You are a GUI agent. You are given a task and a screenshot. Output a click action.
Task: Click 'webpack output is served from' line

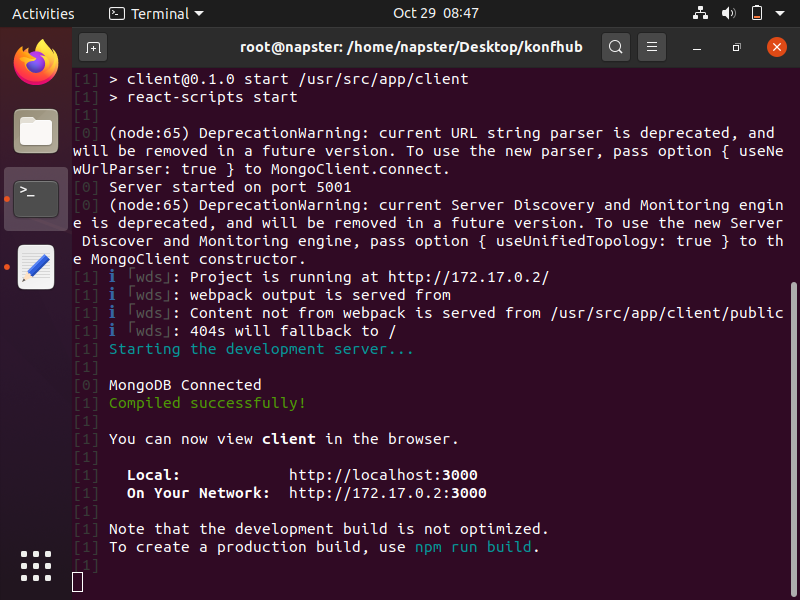pos(320,295)
